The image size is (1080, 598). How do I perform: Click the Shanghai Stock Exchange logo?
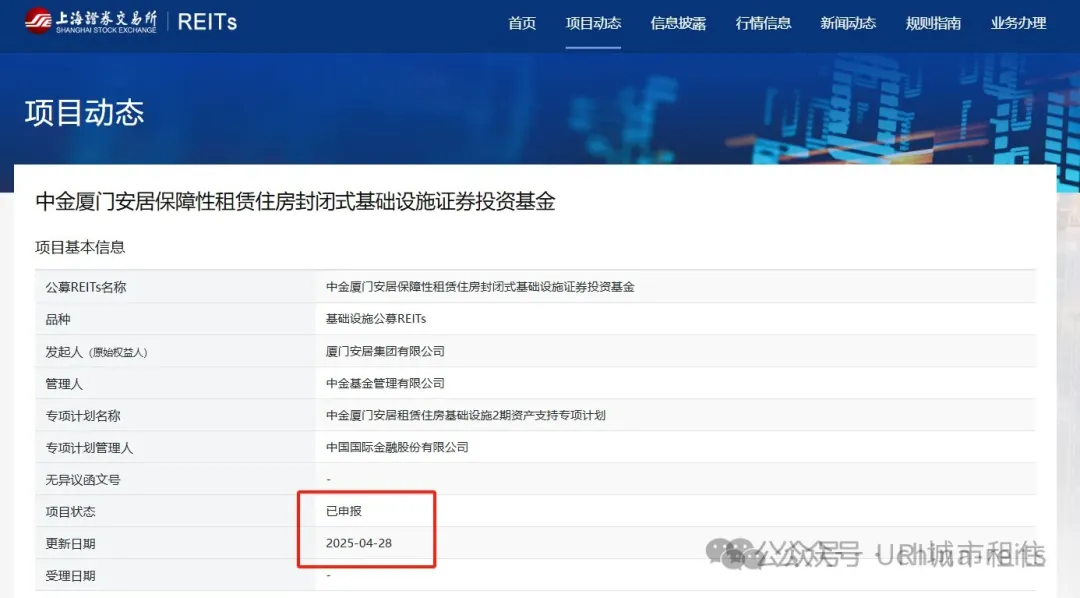click(90, 21)
